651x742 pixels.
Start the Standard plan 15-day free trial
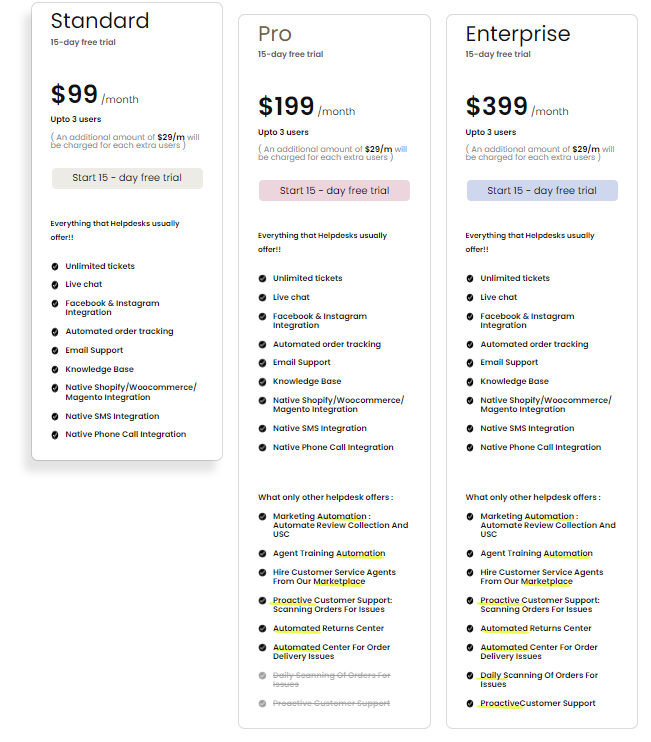[x=127, y=178]
